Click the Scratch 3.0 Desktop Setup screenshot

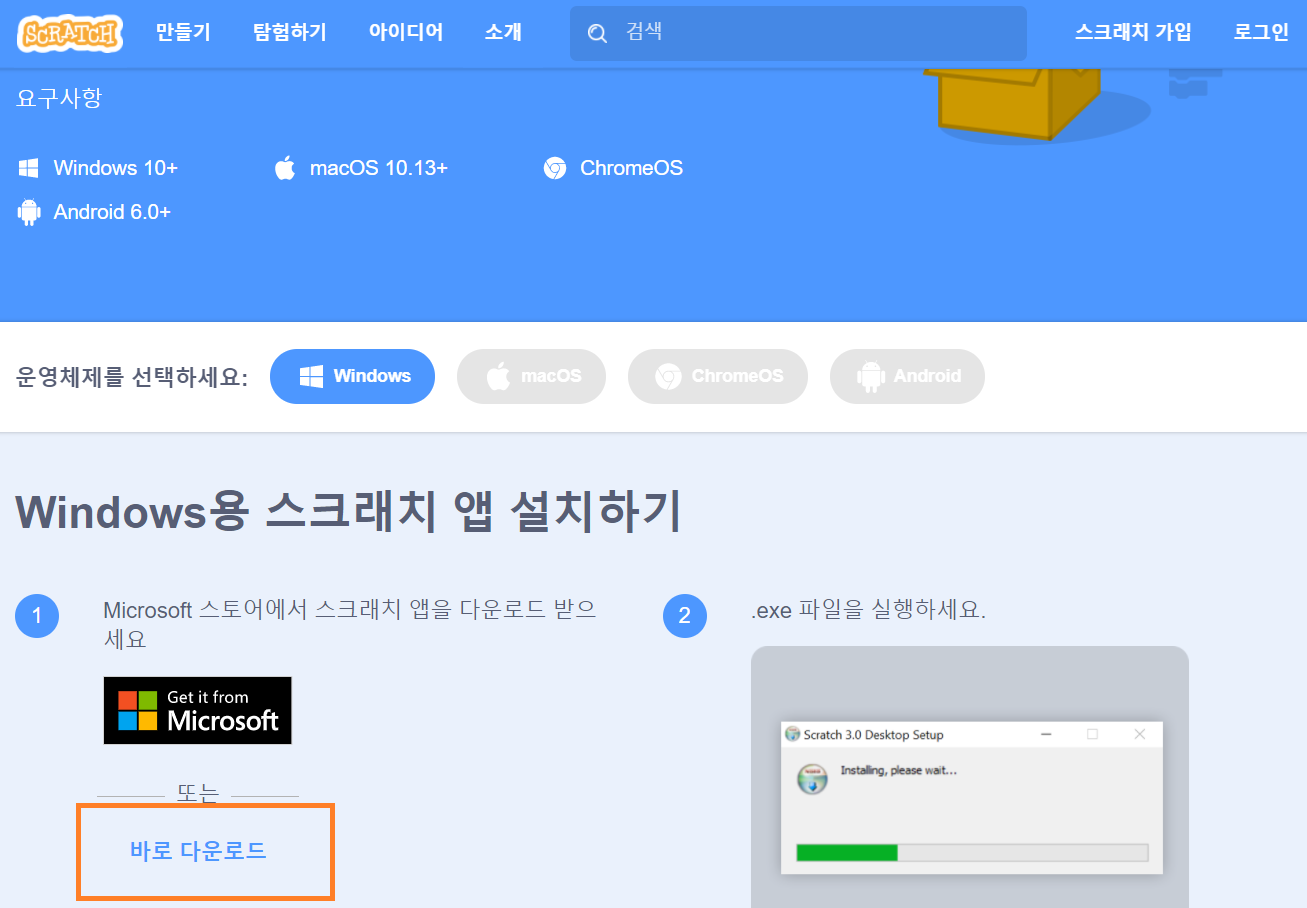[x=971, y=797]
